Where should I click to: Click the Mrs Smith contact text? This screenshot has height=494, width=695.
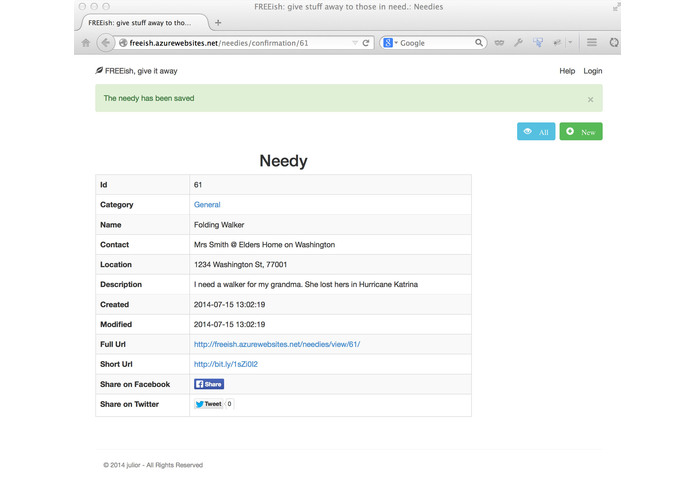[x=264, y=245]
